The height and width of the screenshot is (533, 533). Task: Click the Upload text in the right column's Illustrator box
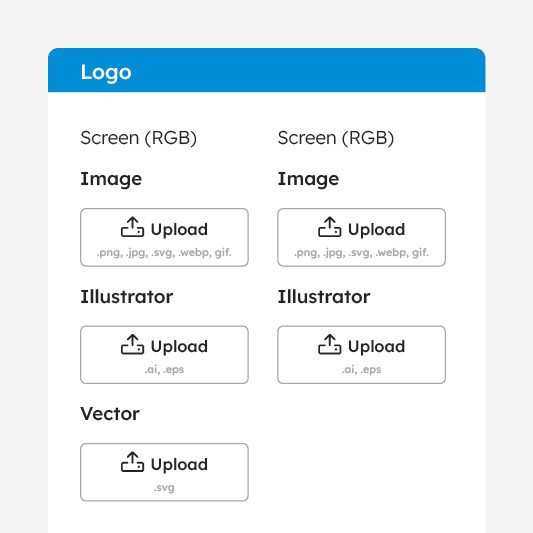pyautogui.click(x=376, y=347)
